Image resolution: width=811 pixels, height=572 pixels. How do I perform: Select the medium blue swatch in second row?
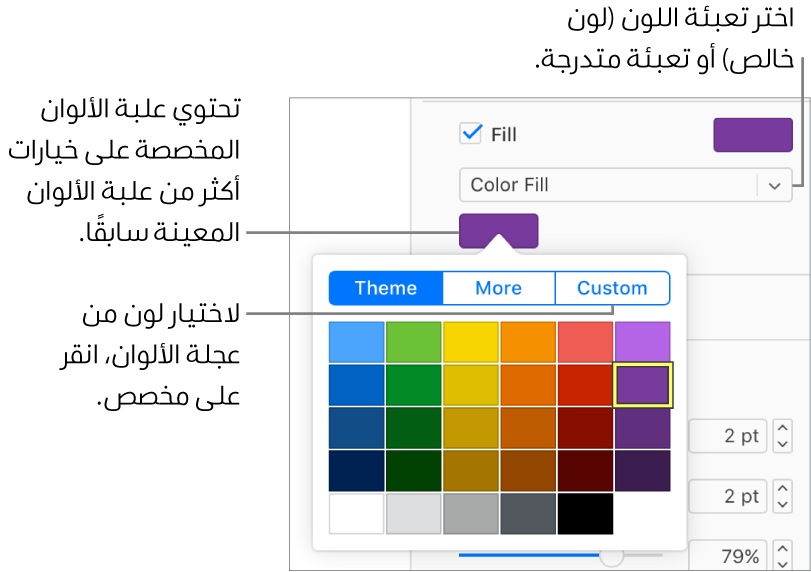[x=356, y=385]
